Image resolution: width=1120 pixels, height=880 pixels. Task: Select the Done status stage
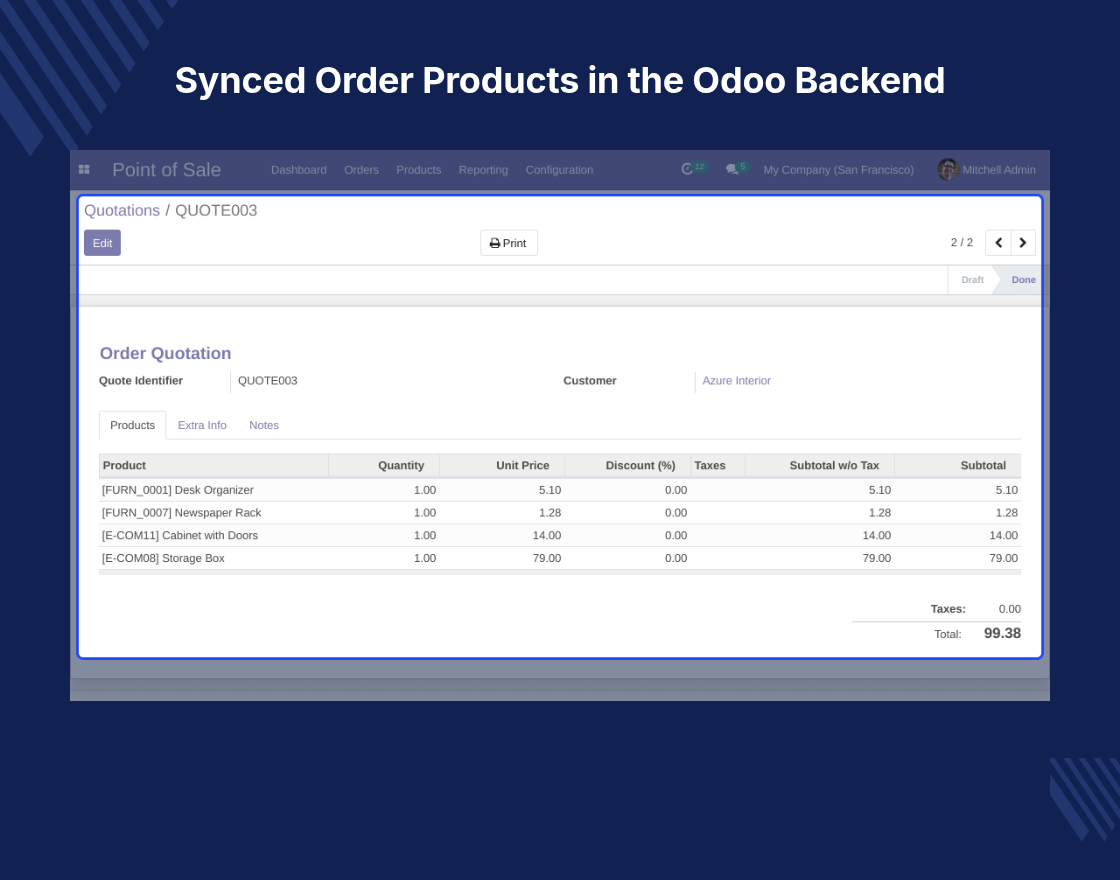click(x=1023, y=280)
